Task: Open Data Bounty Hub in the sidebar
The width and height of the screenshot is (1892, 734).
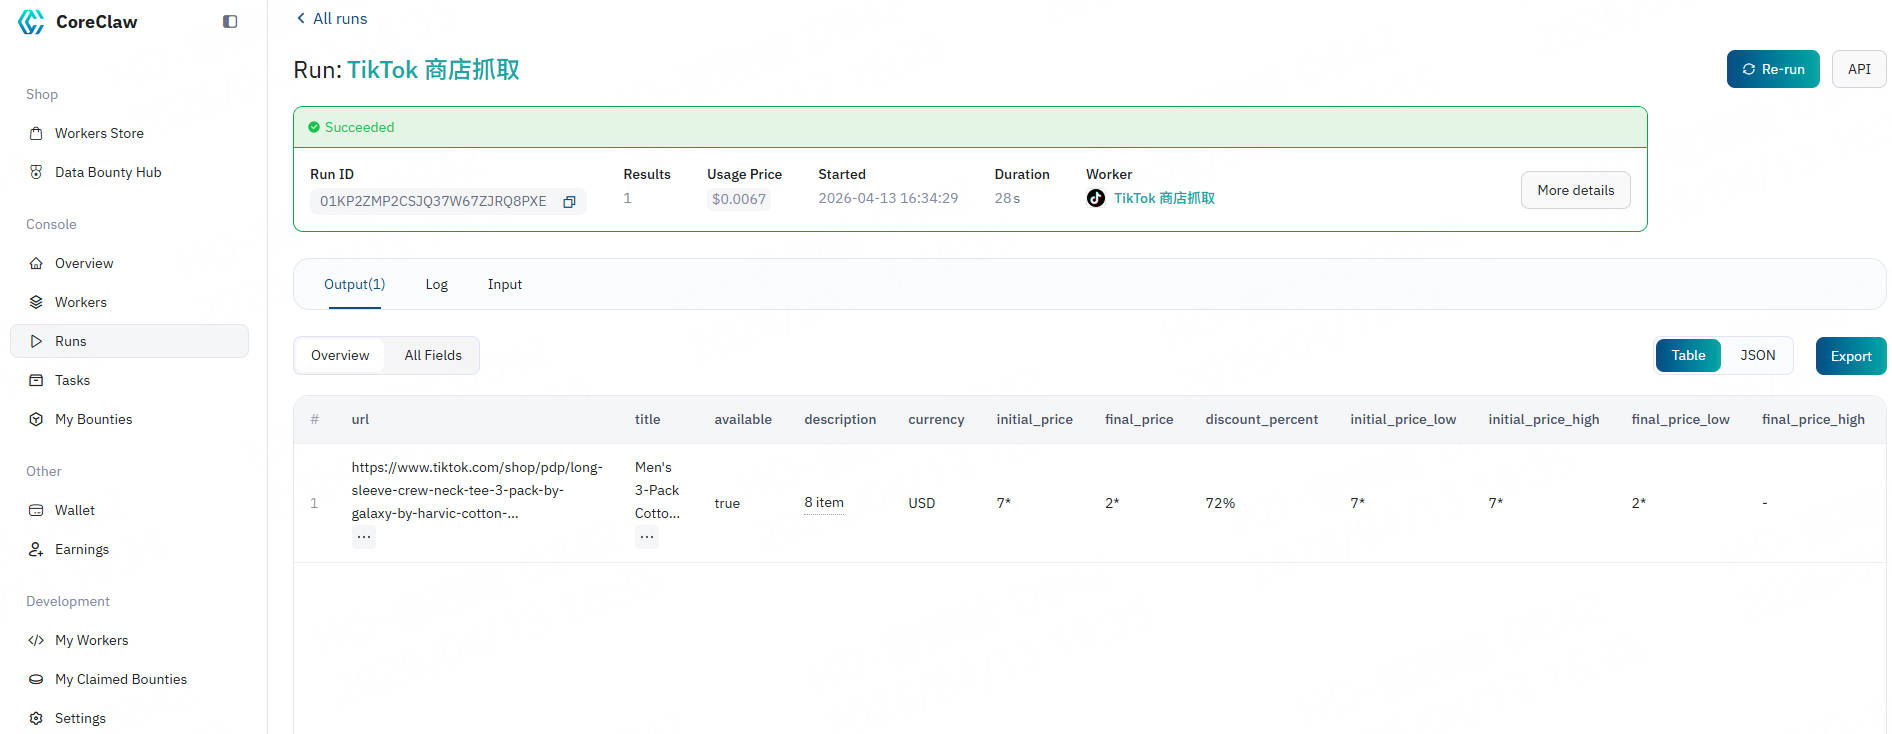Action: coord(107,172)
